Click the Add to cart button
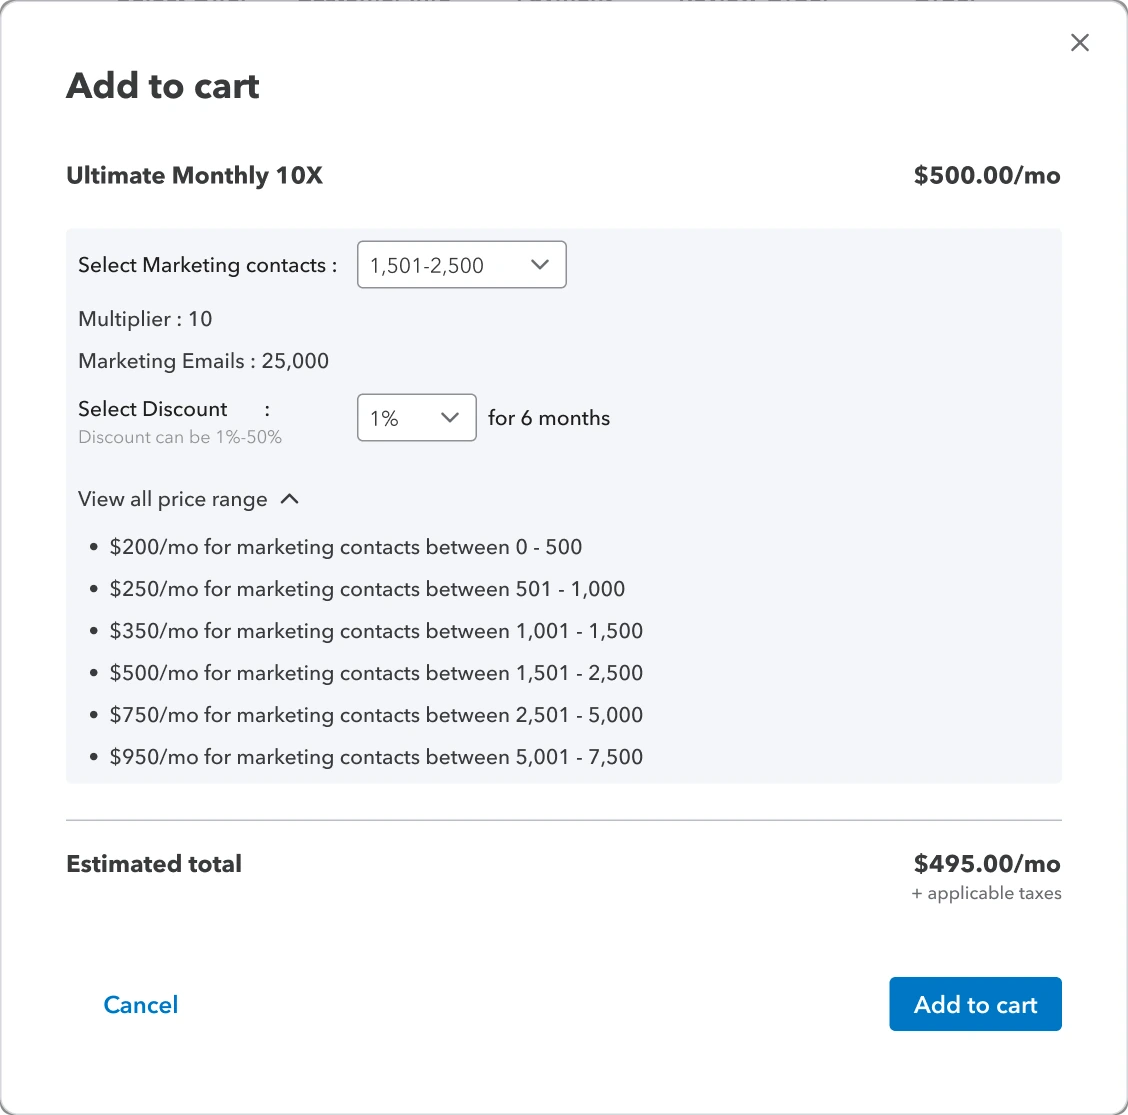Screen dimensions: 1128x1115 [975, 1004]
